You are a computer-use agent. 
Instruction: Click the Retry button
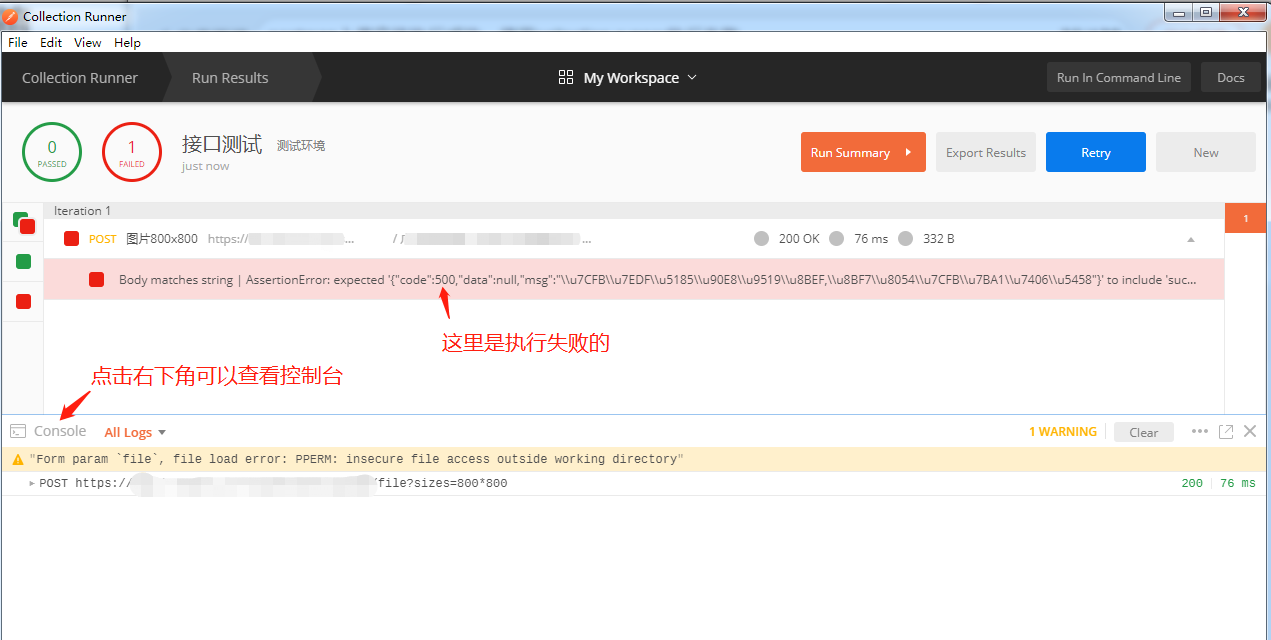[1095, 152]
